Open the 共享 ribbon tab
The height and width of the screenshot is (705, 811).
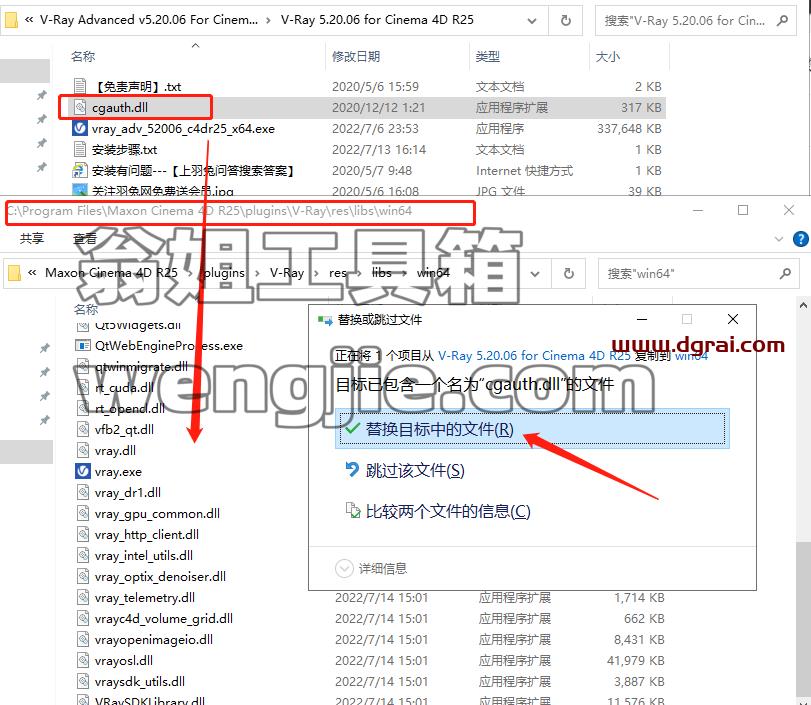pyautogui.click(x=32, y=238)
